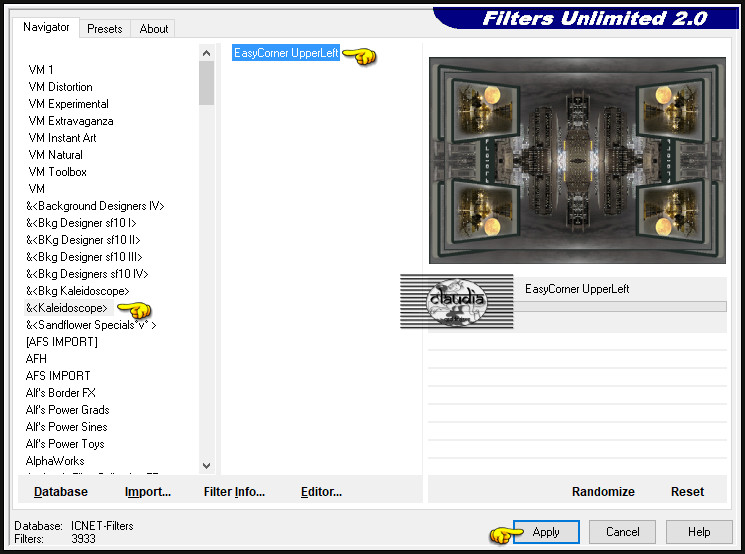The width and height of the screenshot is (745, 554).
Task: Click scroll down arrow of category list
Action: coord(206,466)
